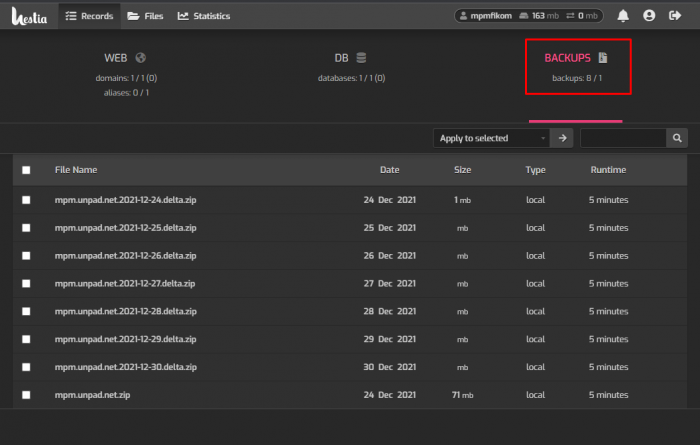This screenshot has height=445, width=700.
Task: Click the 'aliases: 0 / 1' text
Action: point(126,93)
